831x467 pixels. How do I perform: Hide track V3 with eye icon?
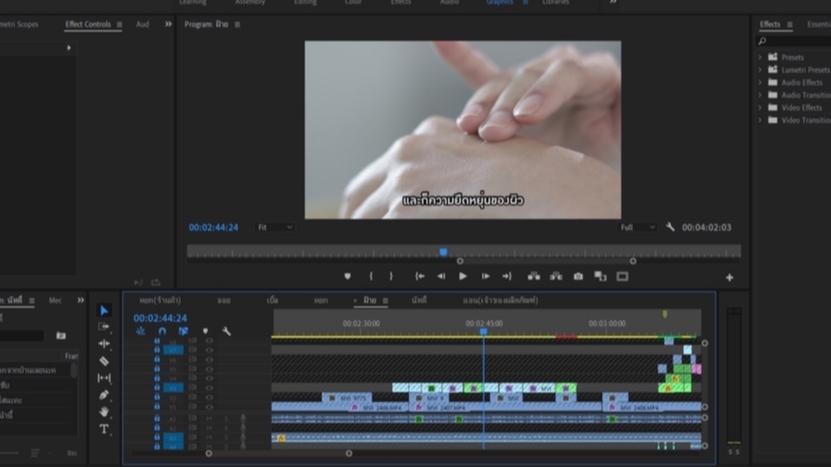point(209,387)
